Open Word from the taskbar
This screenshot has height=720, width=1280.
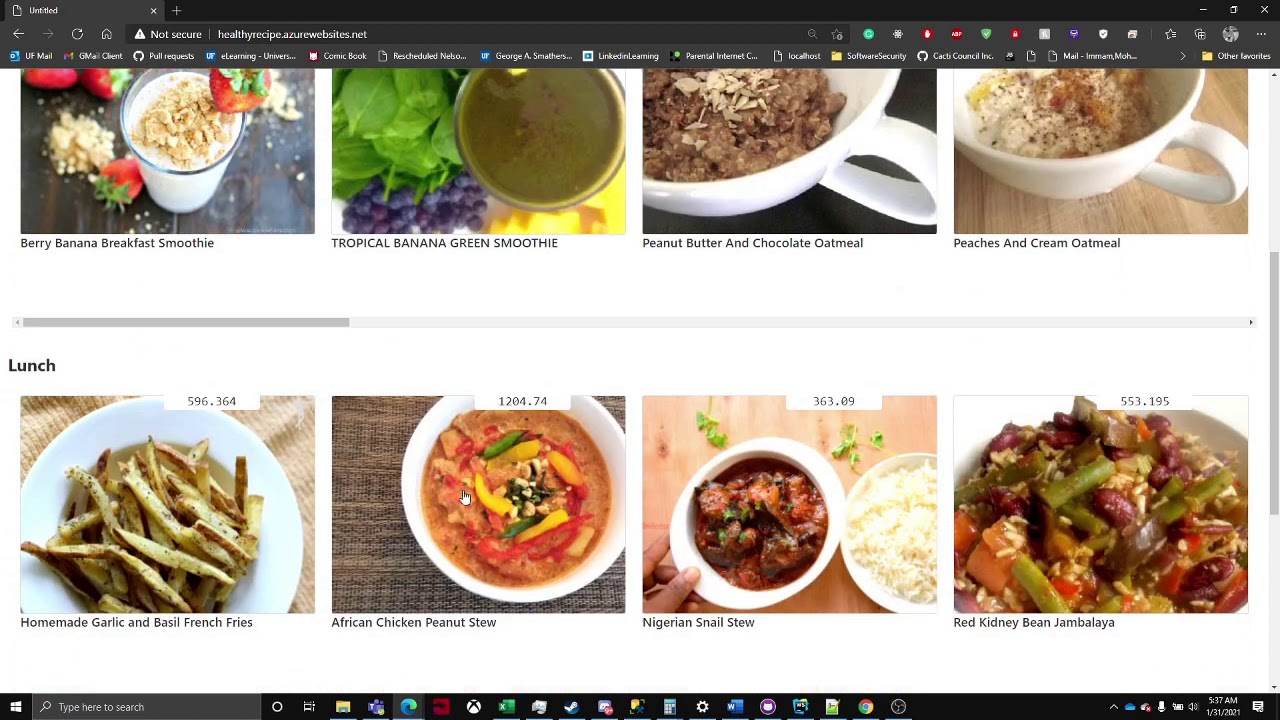pos(735,707)
